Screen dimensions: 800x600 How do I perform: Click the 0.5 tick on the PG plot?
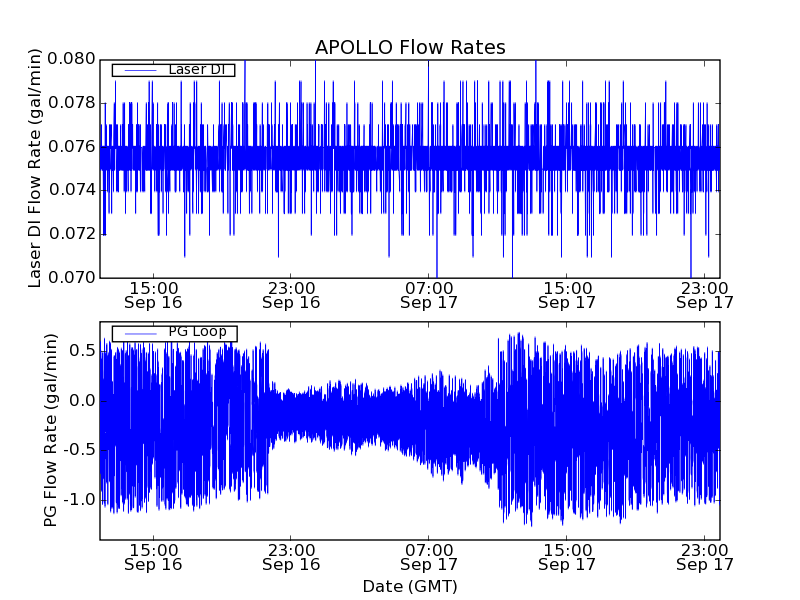click(x=81, y=351)
